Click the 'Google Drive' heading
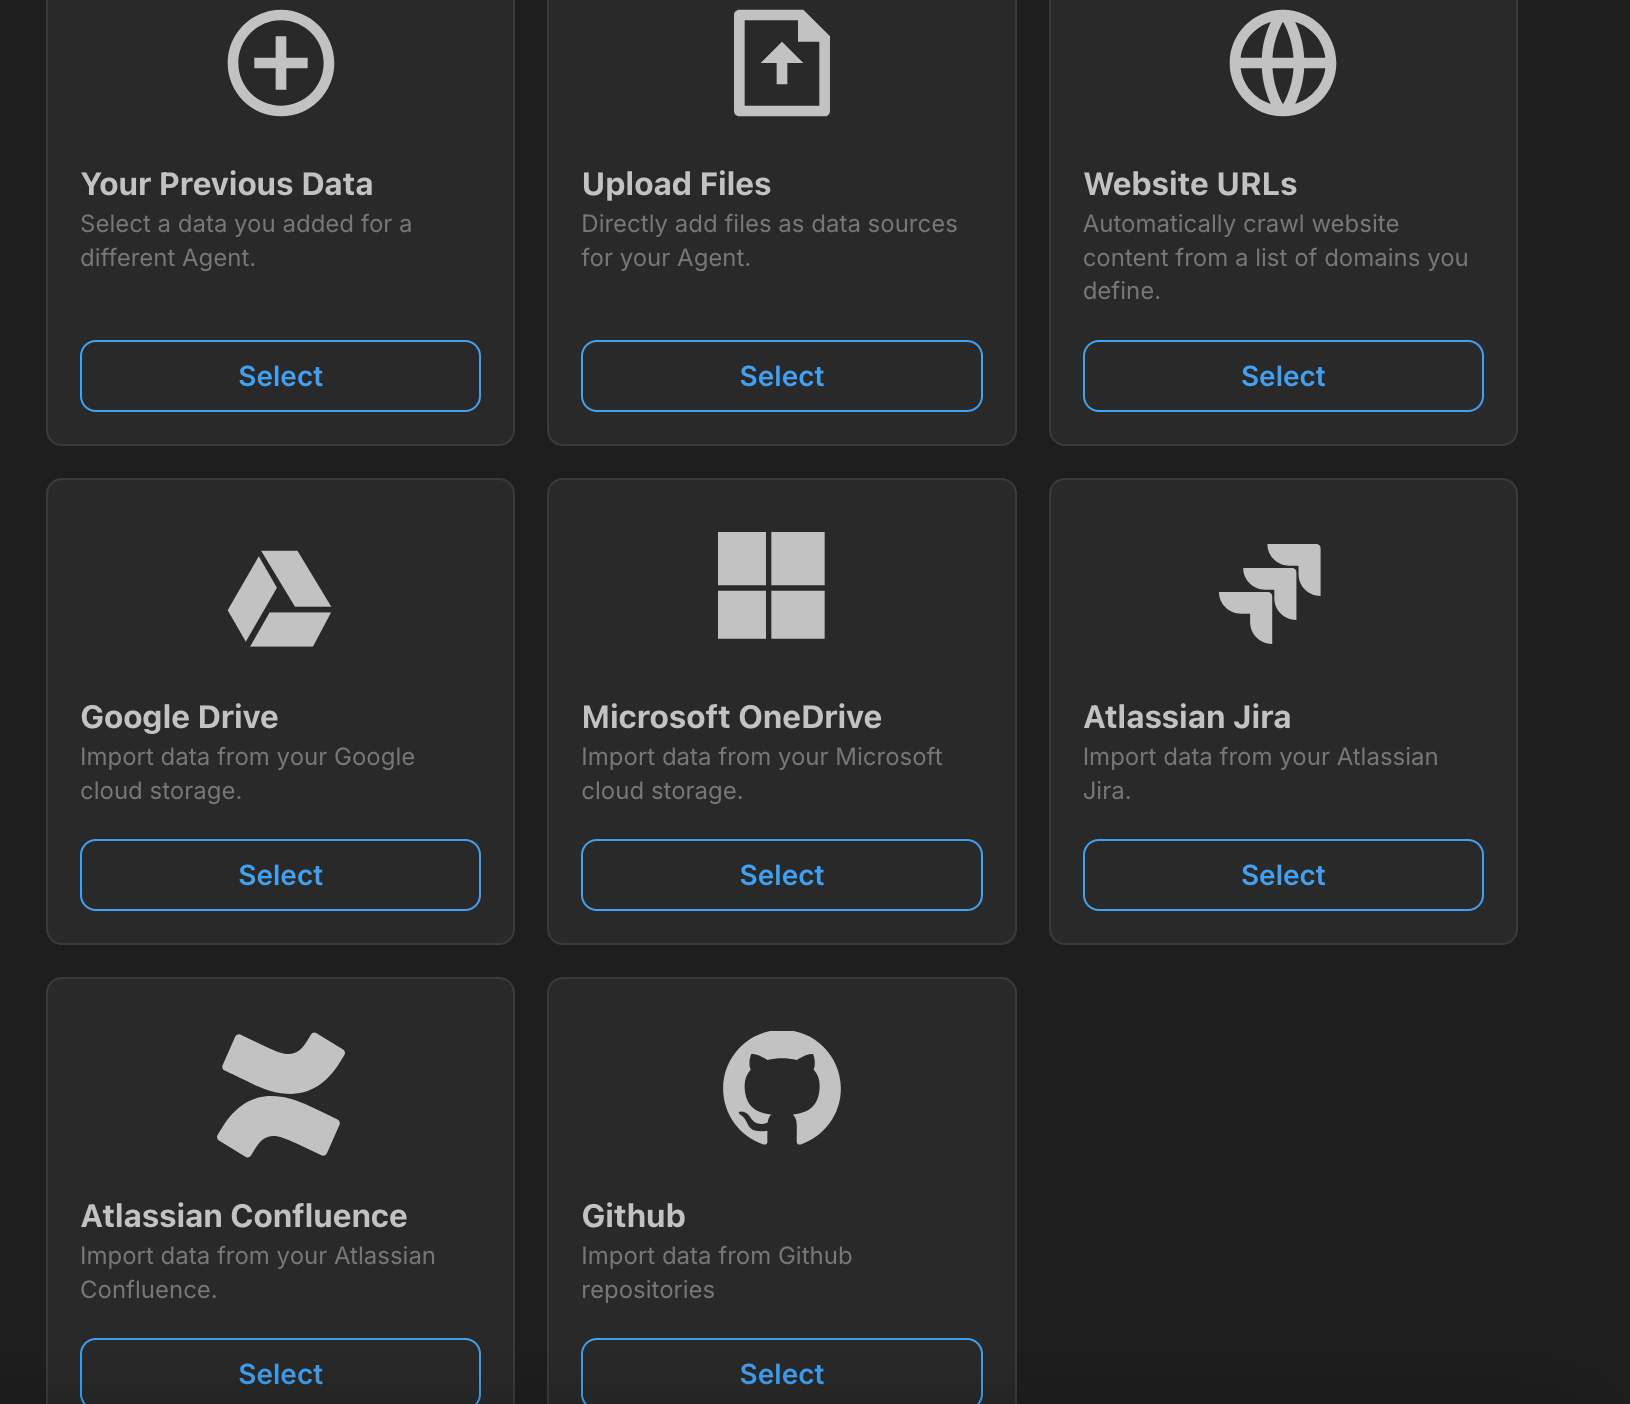The image size is (1630, 1404). click(x=179, y=717)
